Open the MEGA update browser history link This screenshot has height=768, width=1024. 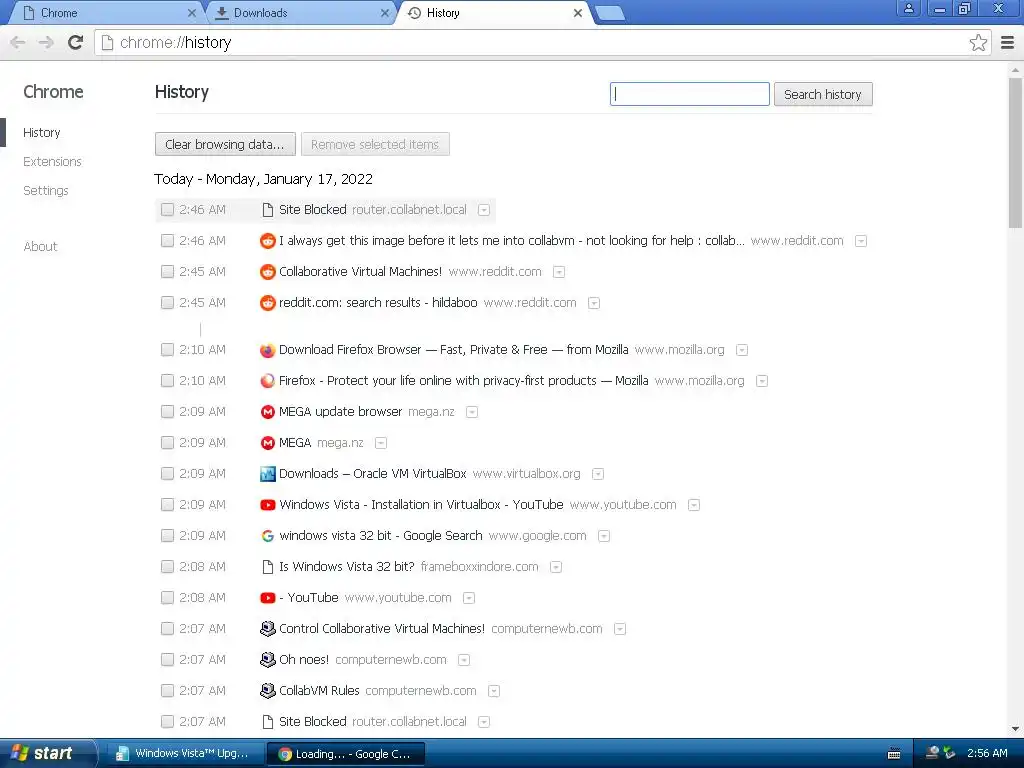[340, 412]
